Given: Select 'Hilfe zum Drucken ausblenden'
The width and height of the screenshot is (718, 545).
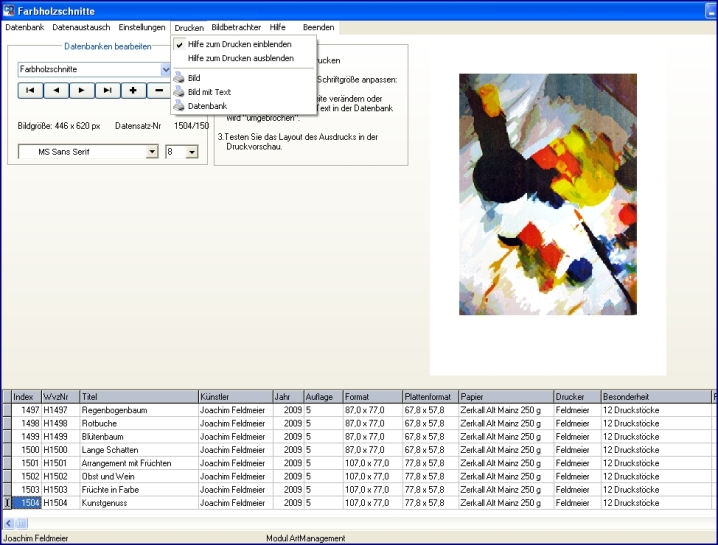Looking at the screenshot, I should coord(240,58).
